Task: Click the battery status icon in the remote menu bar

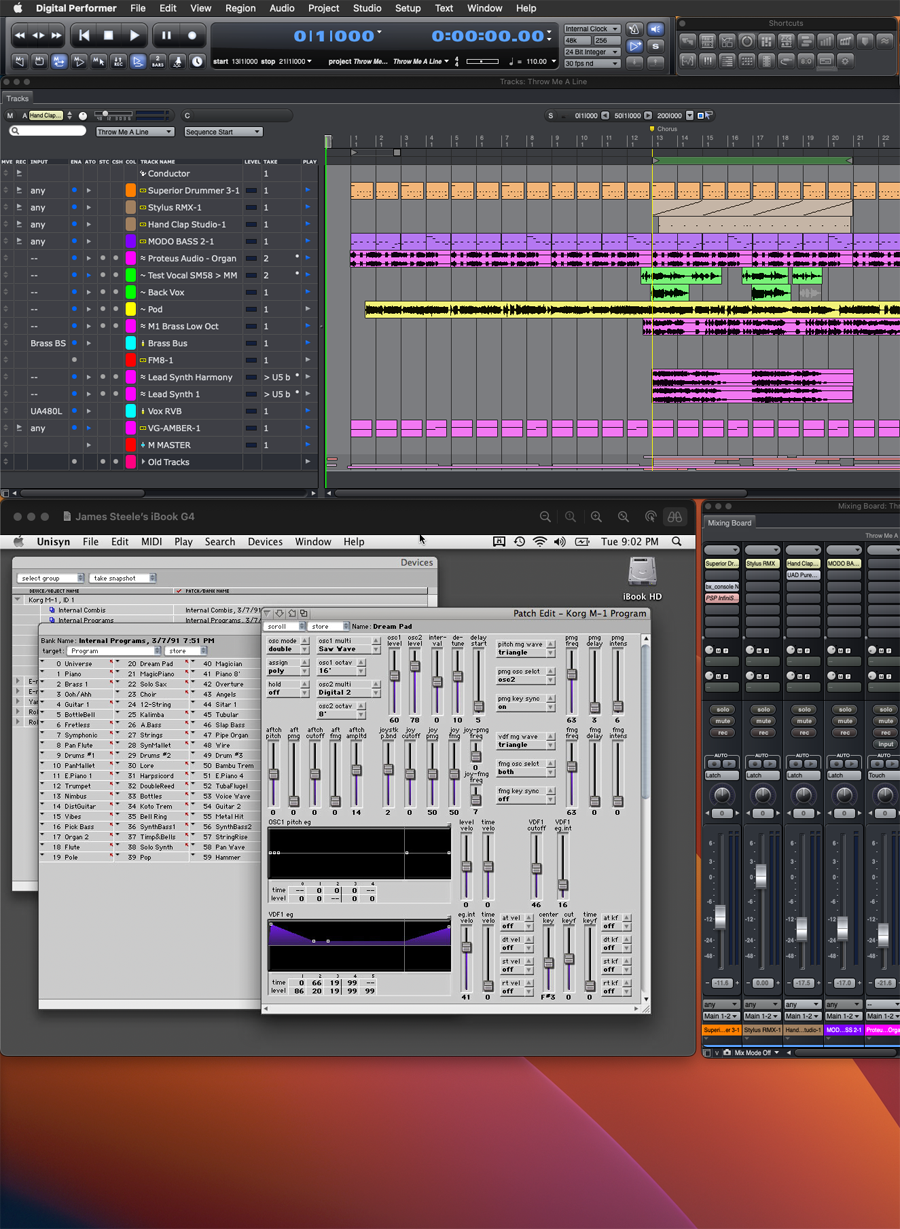Action: coord(583,542)
